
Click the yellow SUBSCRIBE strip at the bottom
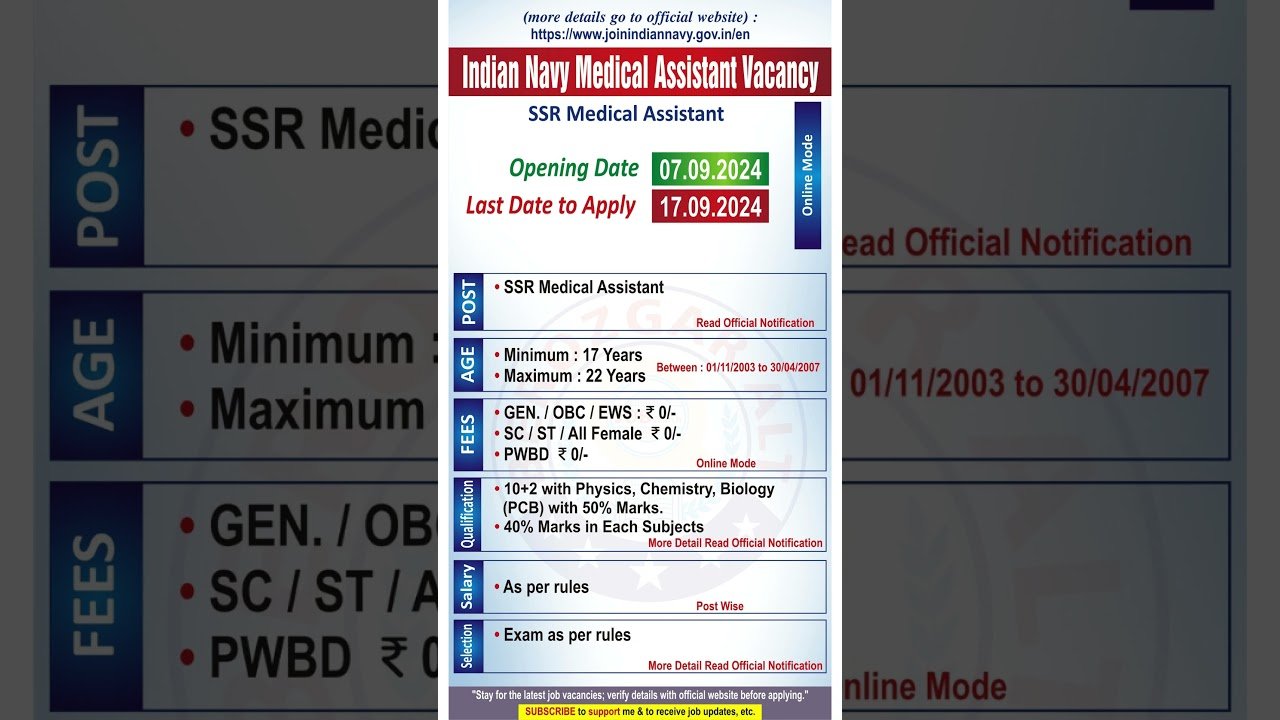tap(640, 712)
